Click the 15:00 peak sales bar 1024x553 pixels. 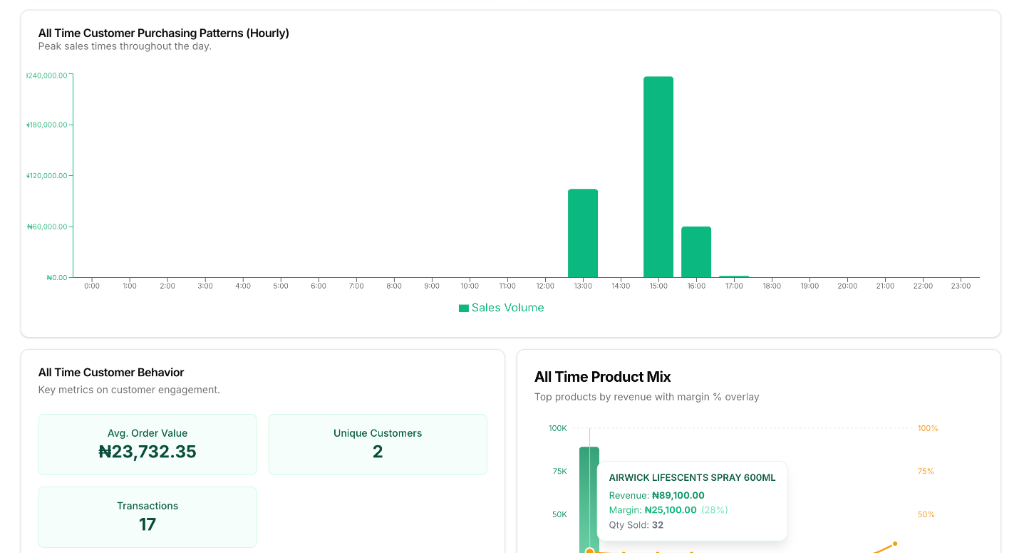pyautogui.click(x=658, y=177)
